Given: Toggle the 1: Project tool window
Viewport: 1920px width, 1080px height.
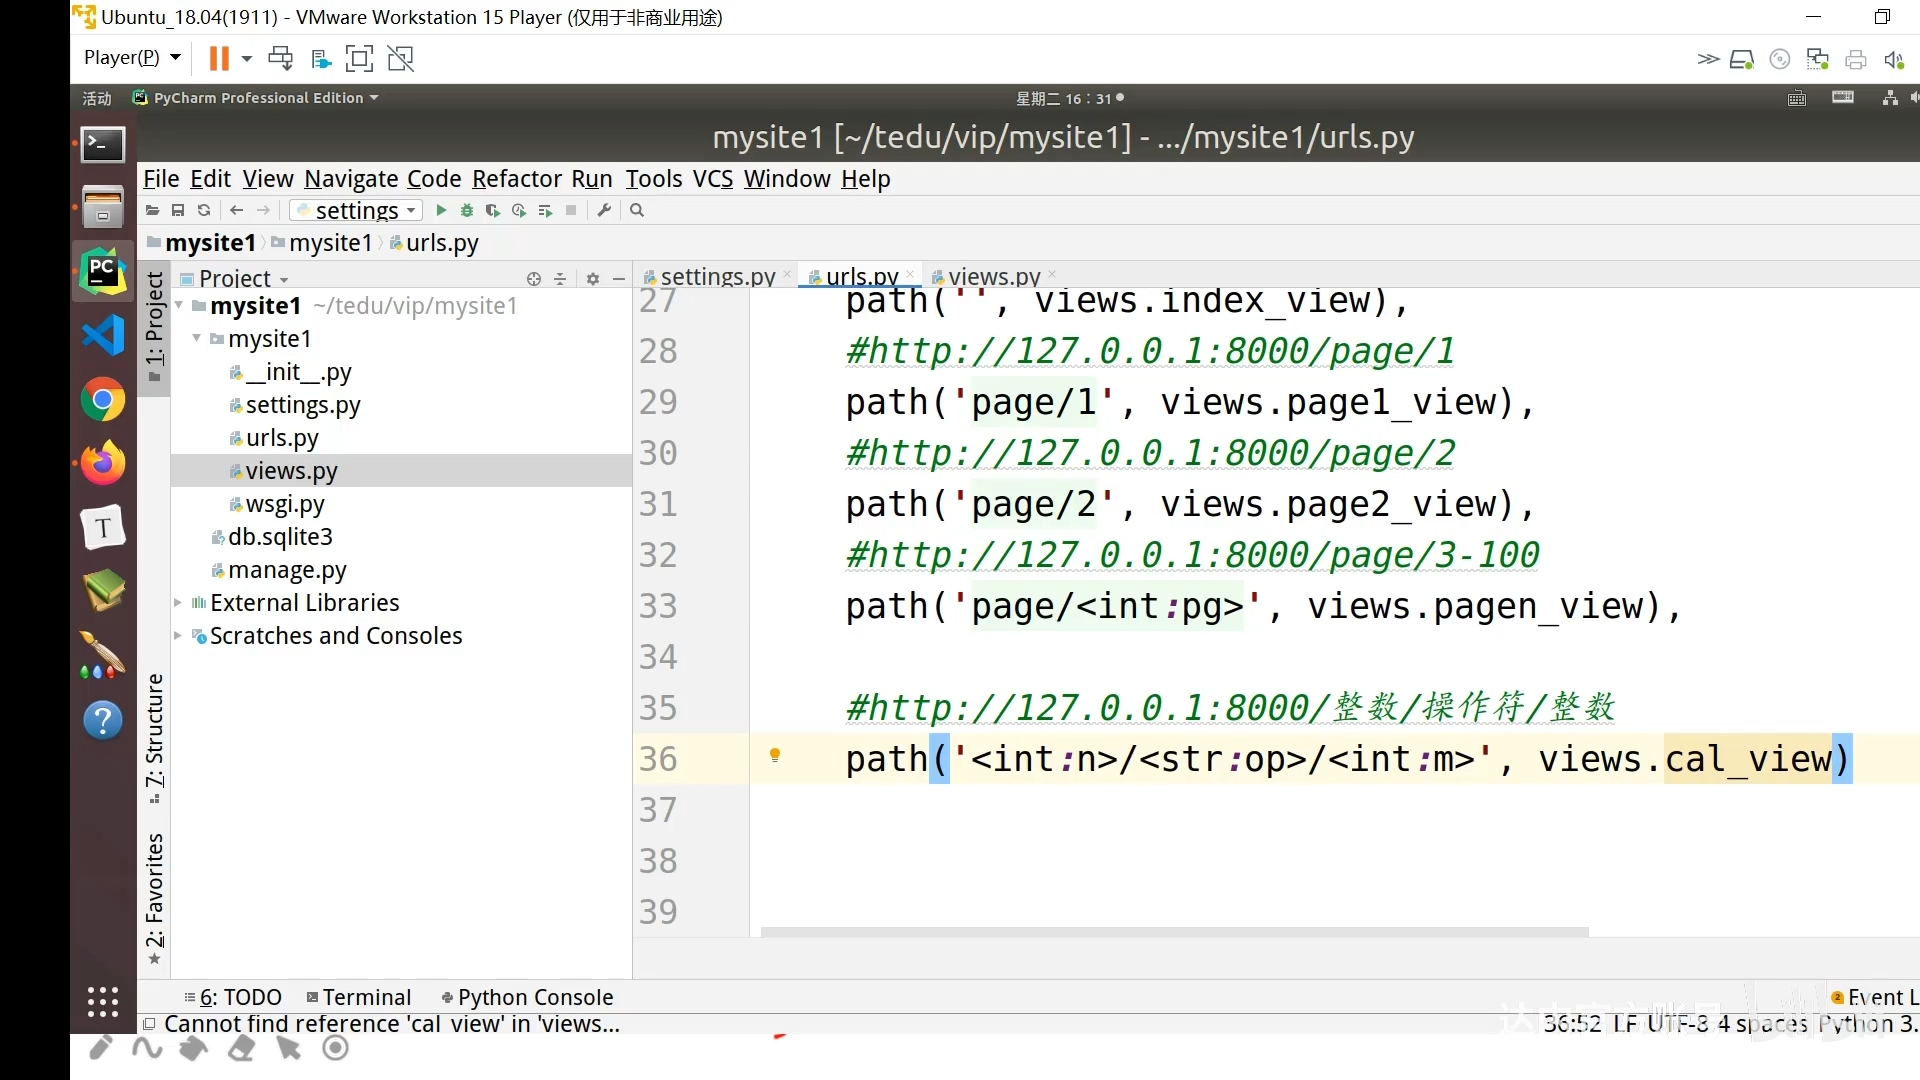Looking at the screenshot, I should tap(154, 326).
